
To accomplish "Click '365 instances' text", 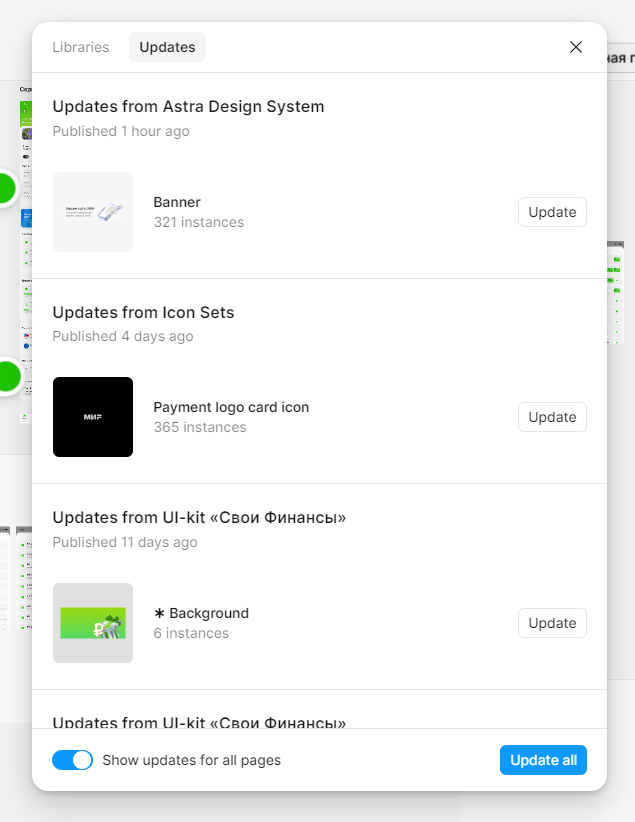I will (x=200, y=427).
